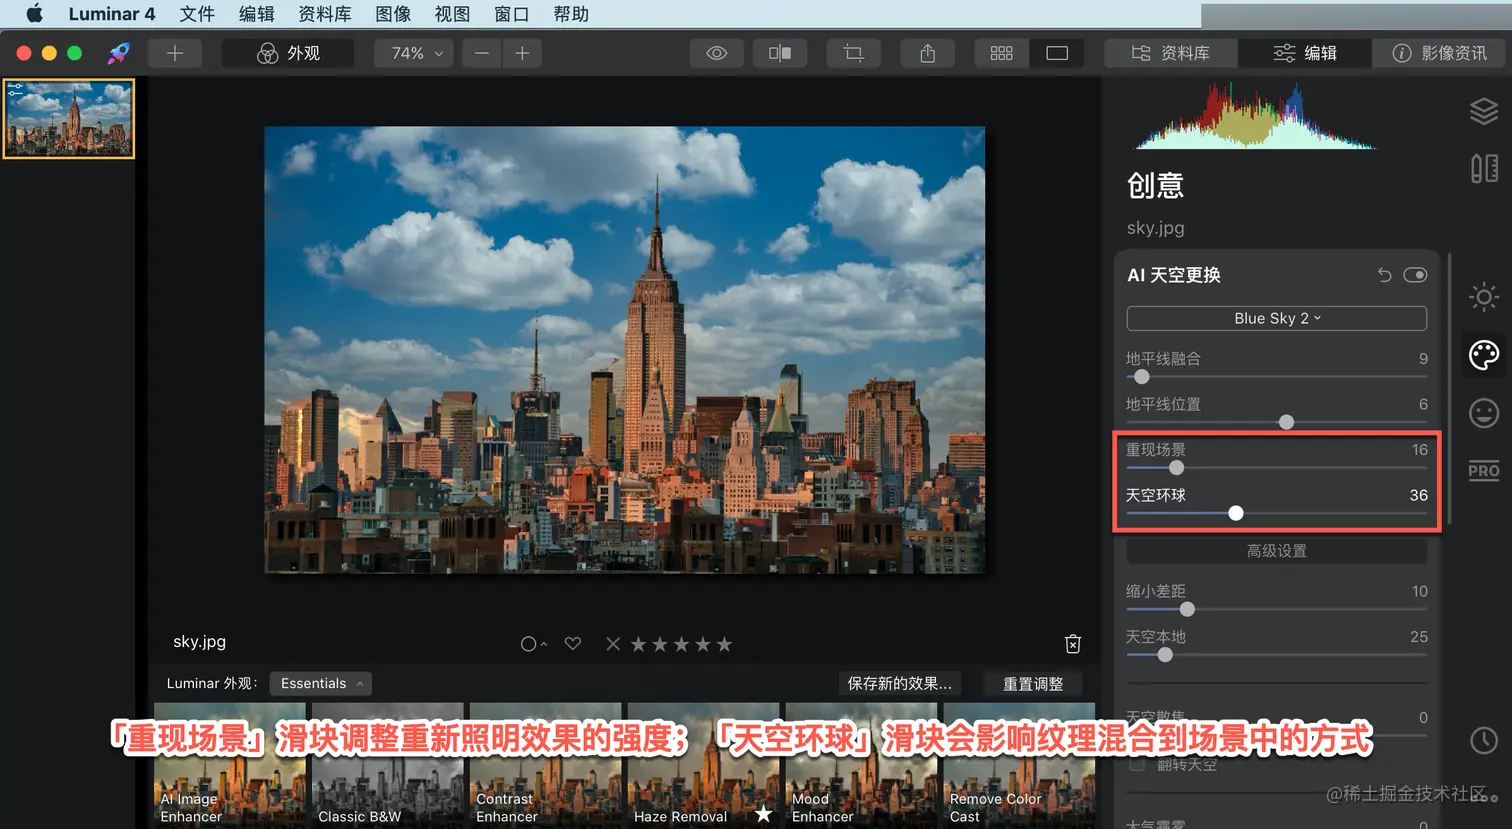This screenshot has width=1512, height=829.
Task: Open the Layers panel icon
Action: click(1484, 111)
